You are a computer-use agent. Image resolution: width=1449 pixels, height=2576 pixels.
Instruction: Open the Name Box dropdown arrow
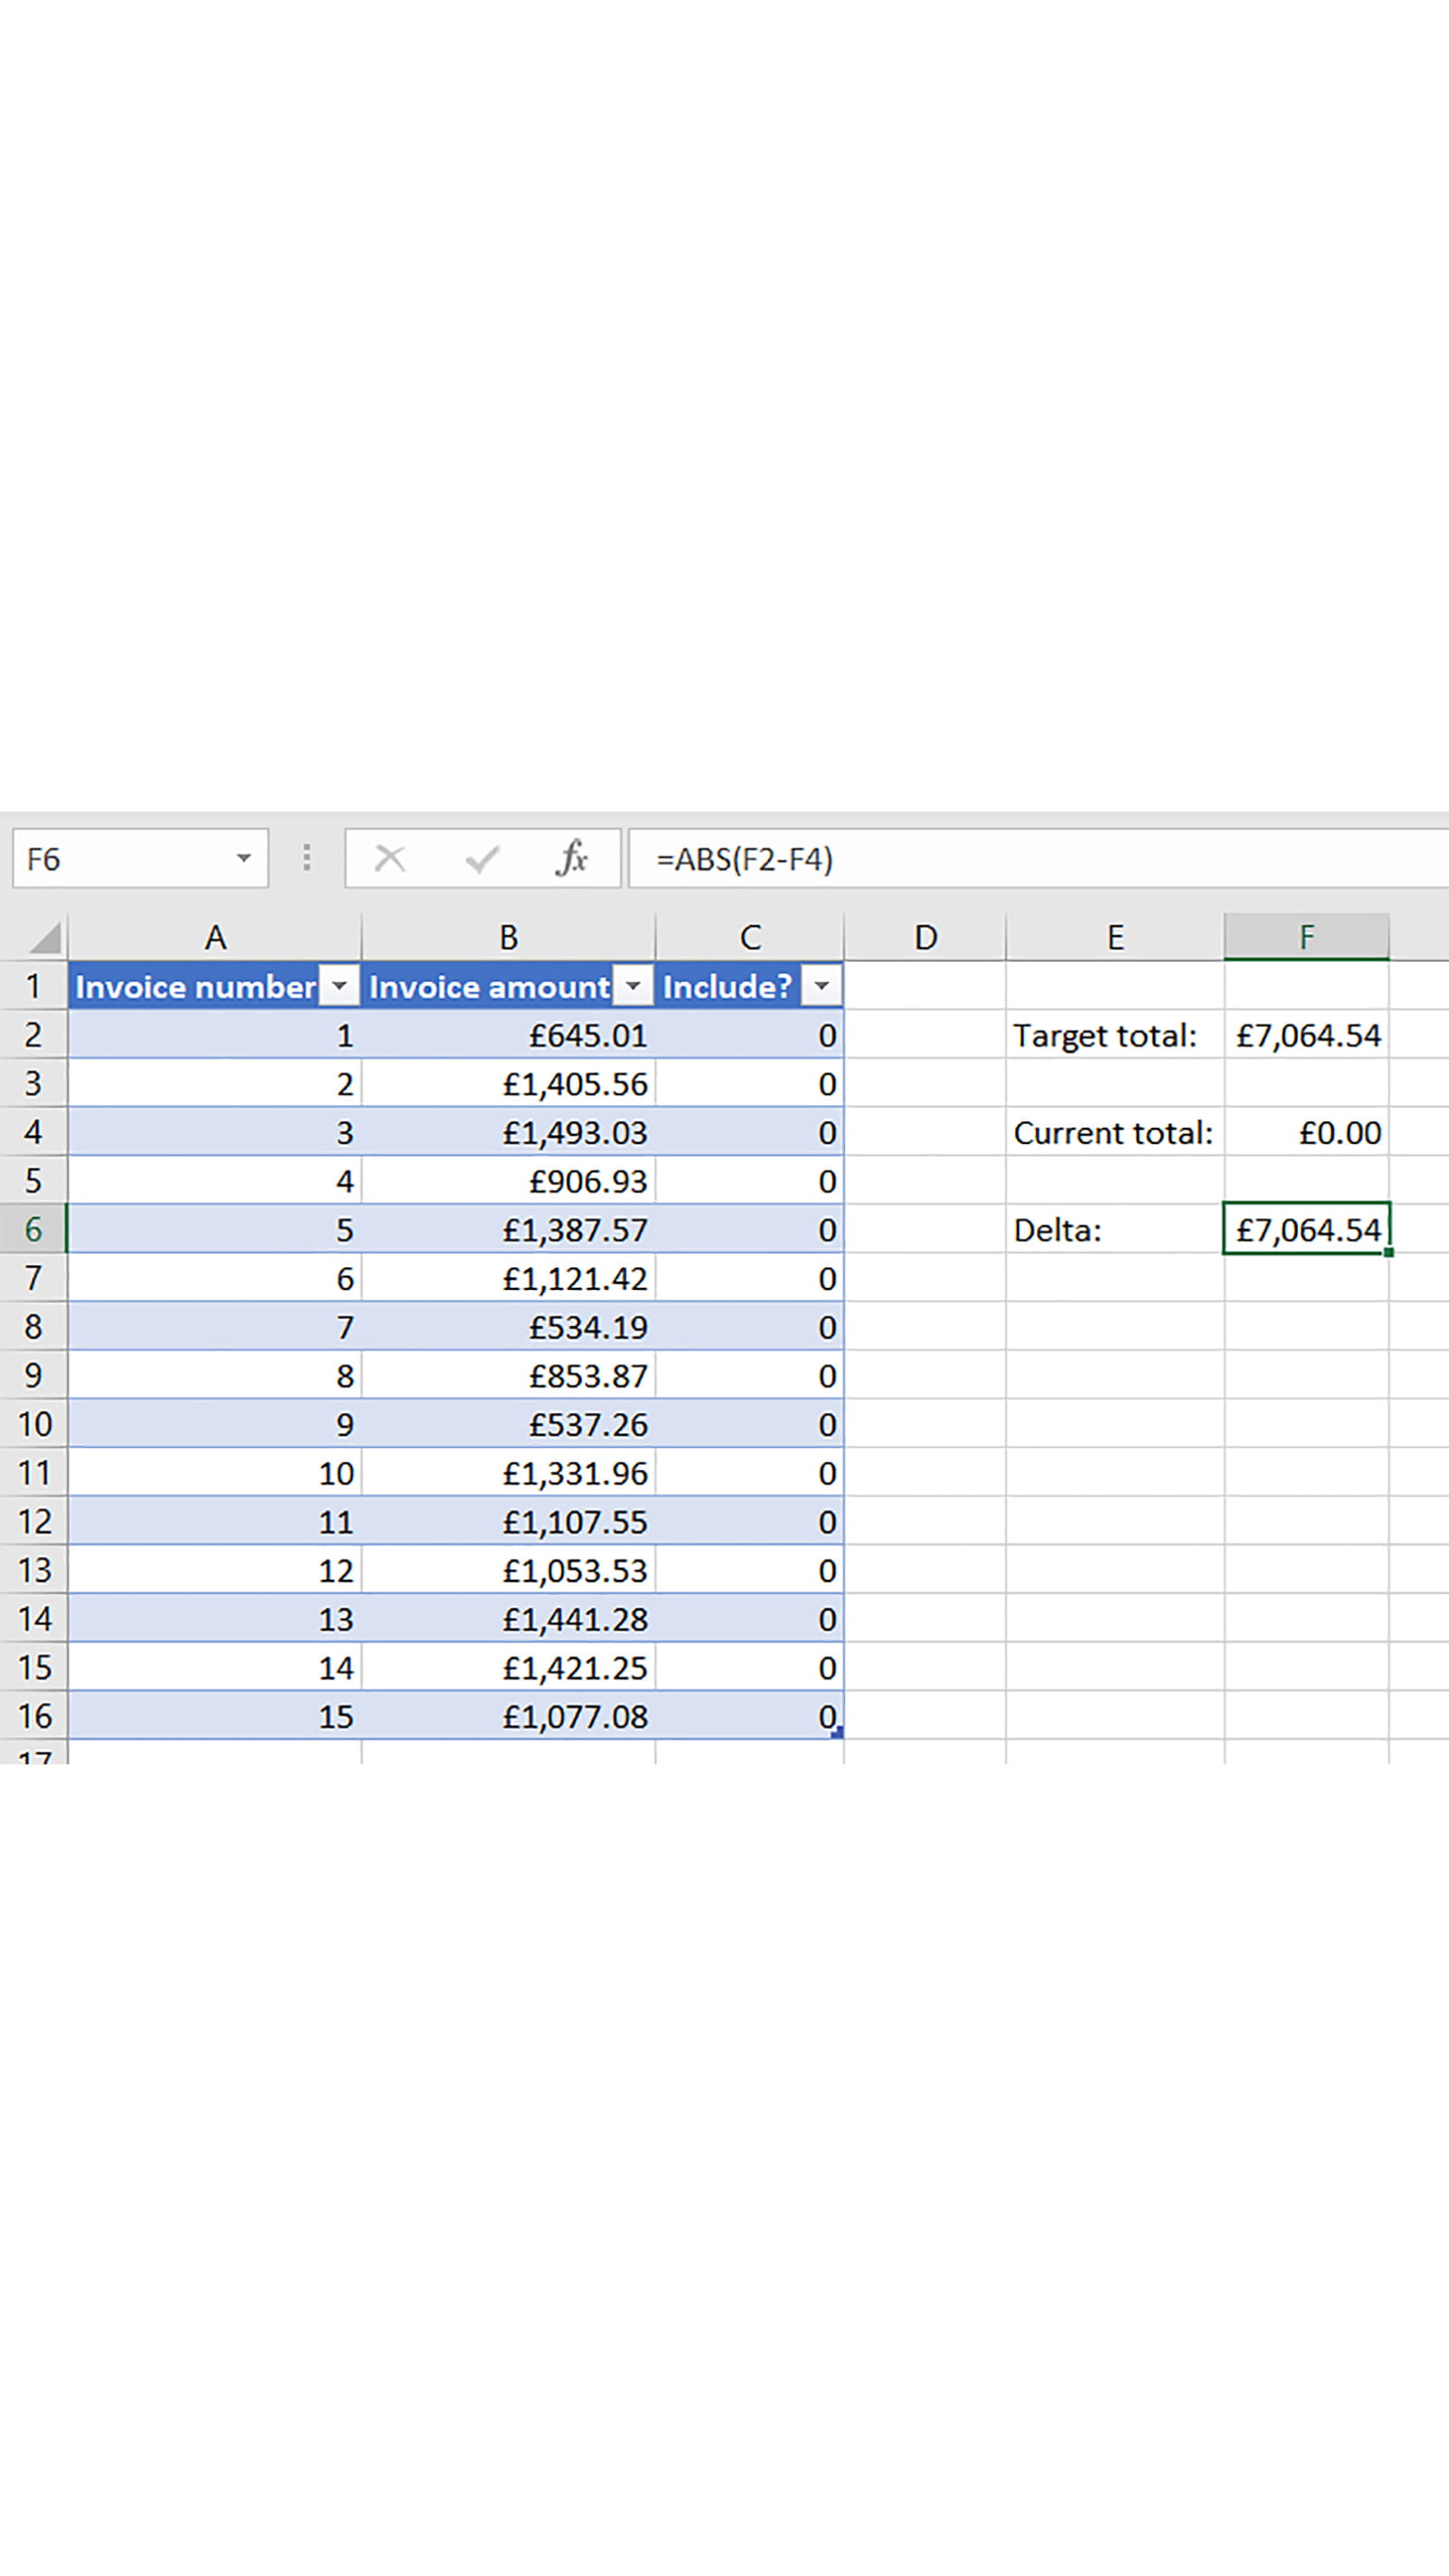[x=243, y=858]
